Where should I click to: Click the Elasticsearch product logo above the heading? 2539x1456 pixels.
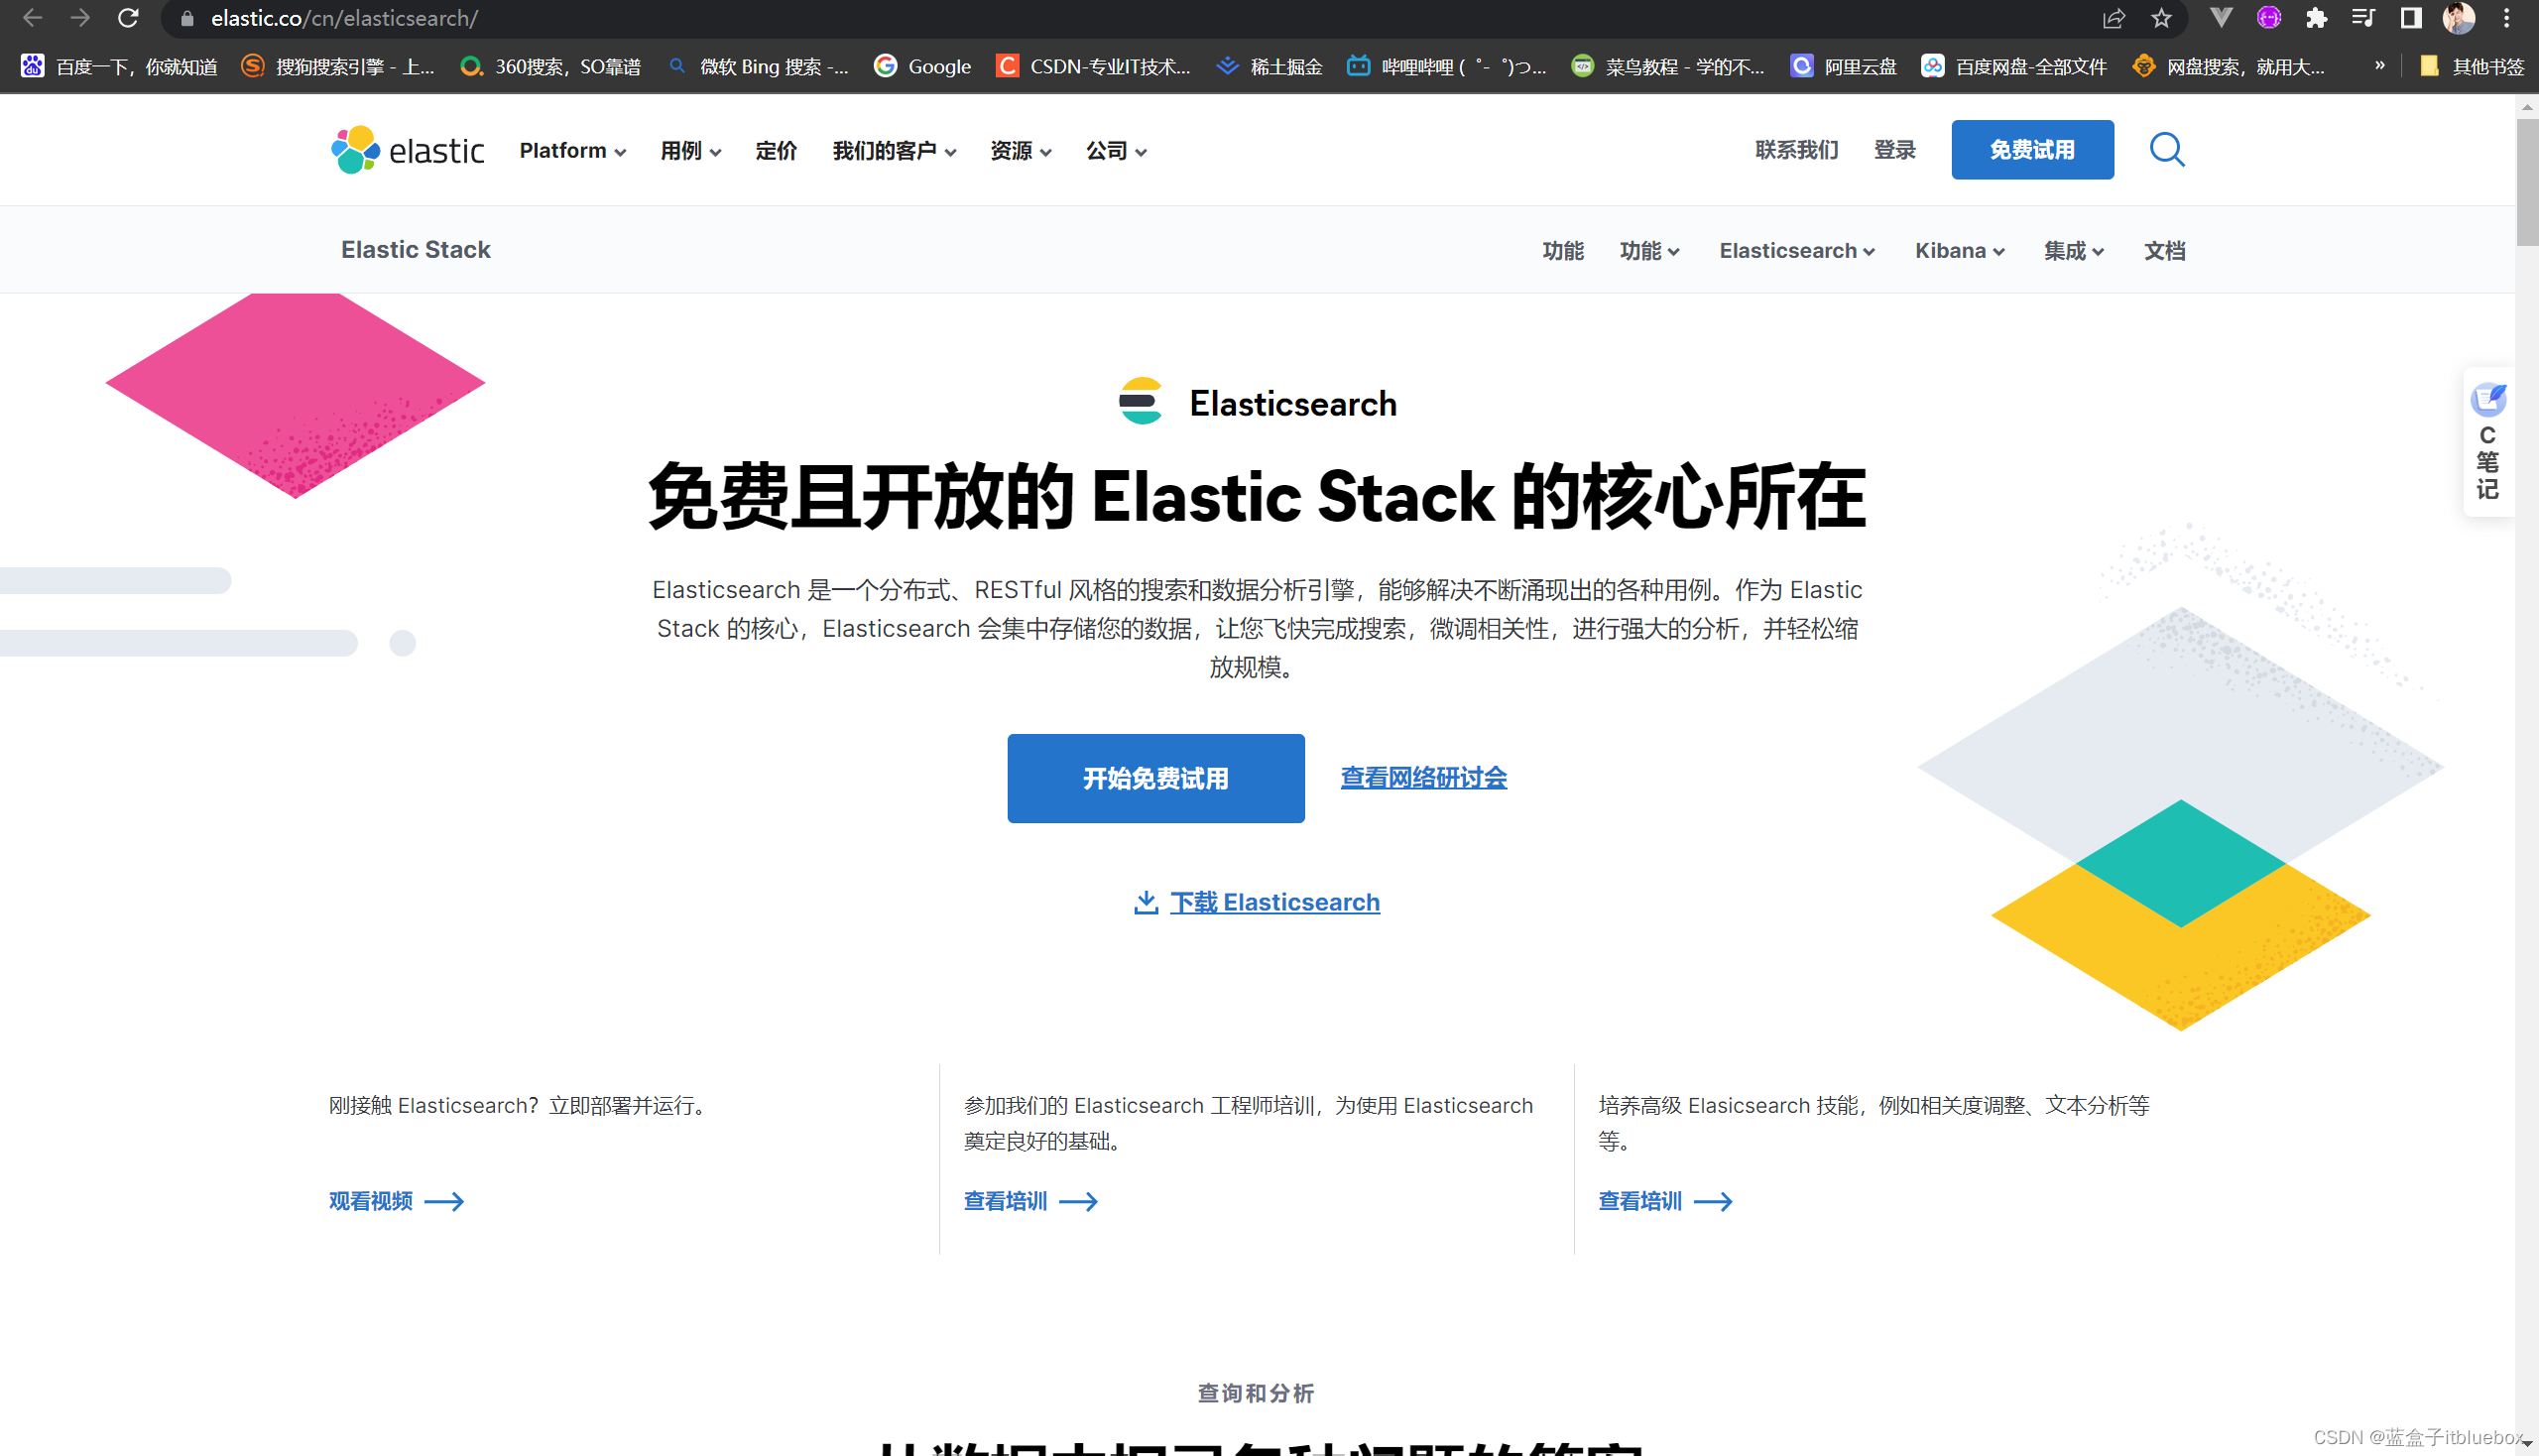click(1141, 401)
